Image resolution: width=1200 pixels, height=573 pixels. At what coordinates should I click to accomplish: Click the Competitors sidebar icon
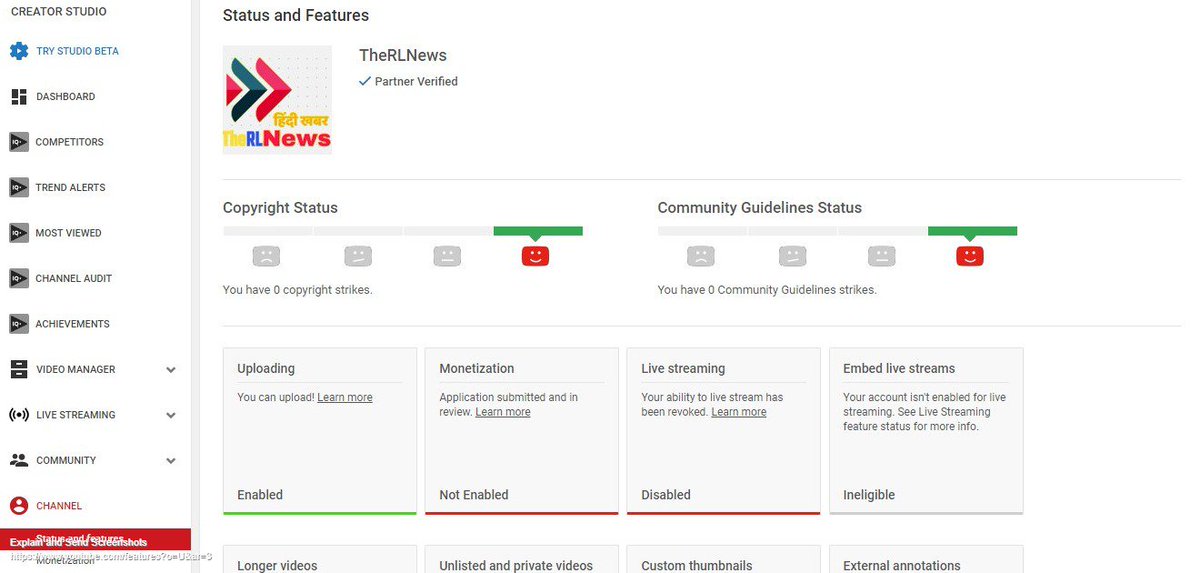point(19,142)
